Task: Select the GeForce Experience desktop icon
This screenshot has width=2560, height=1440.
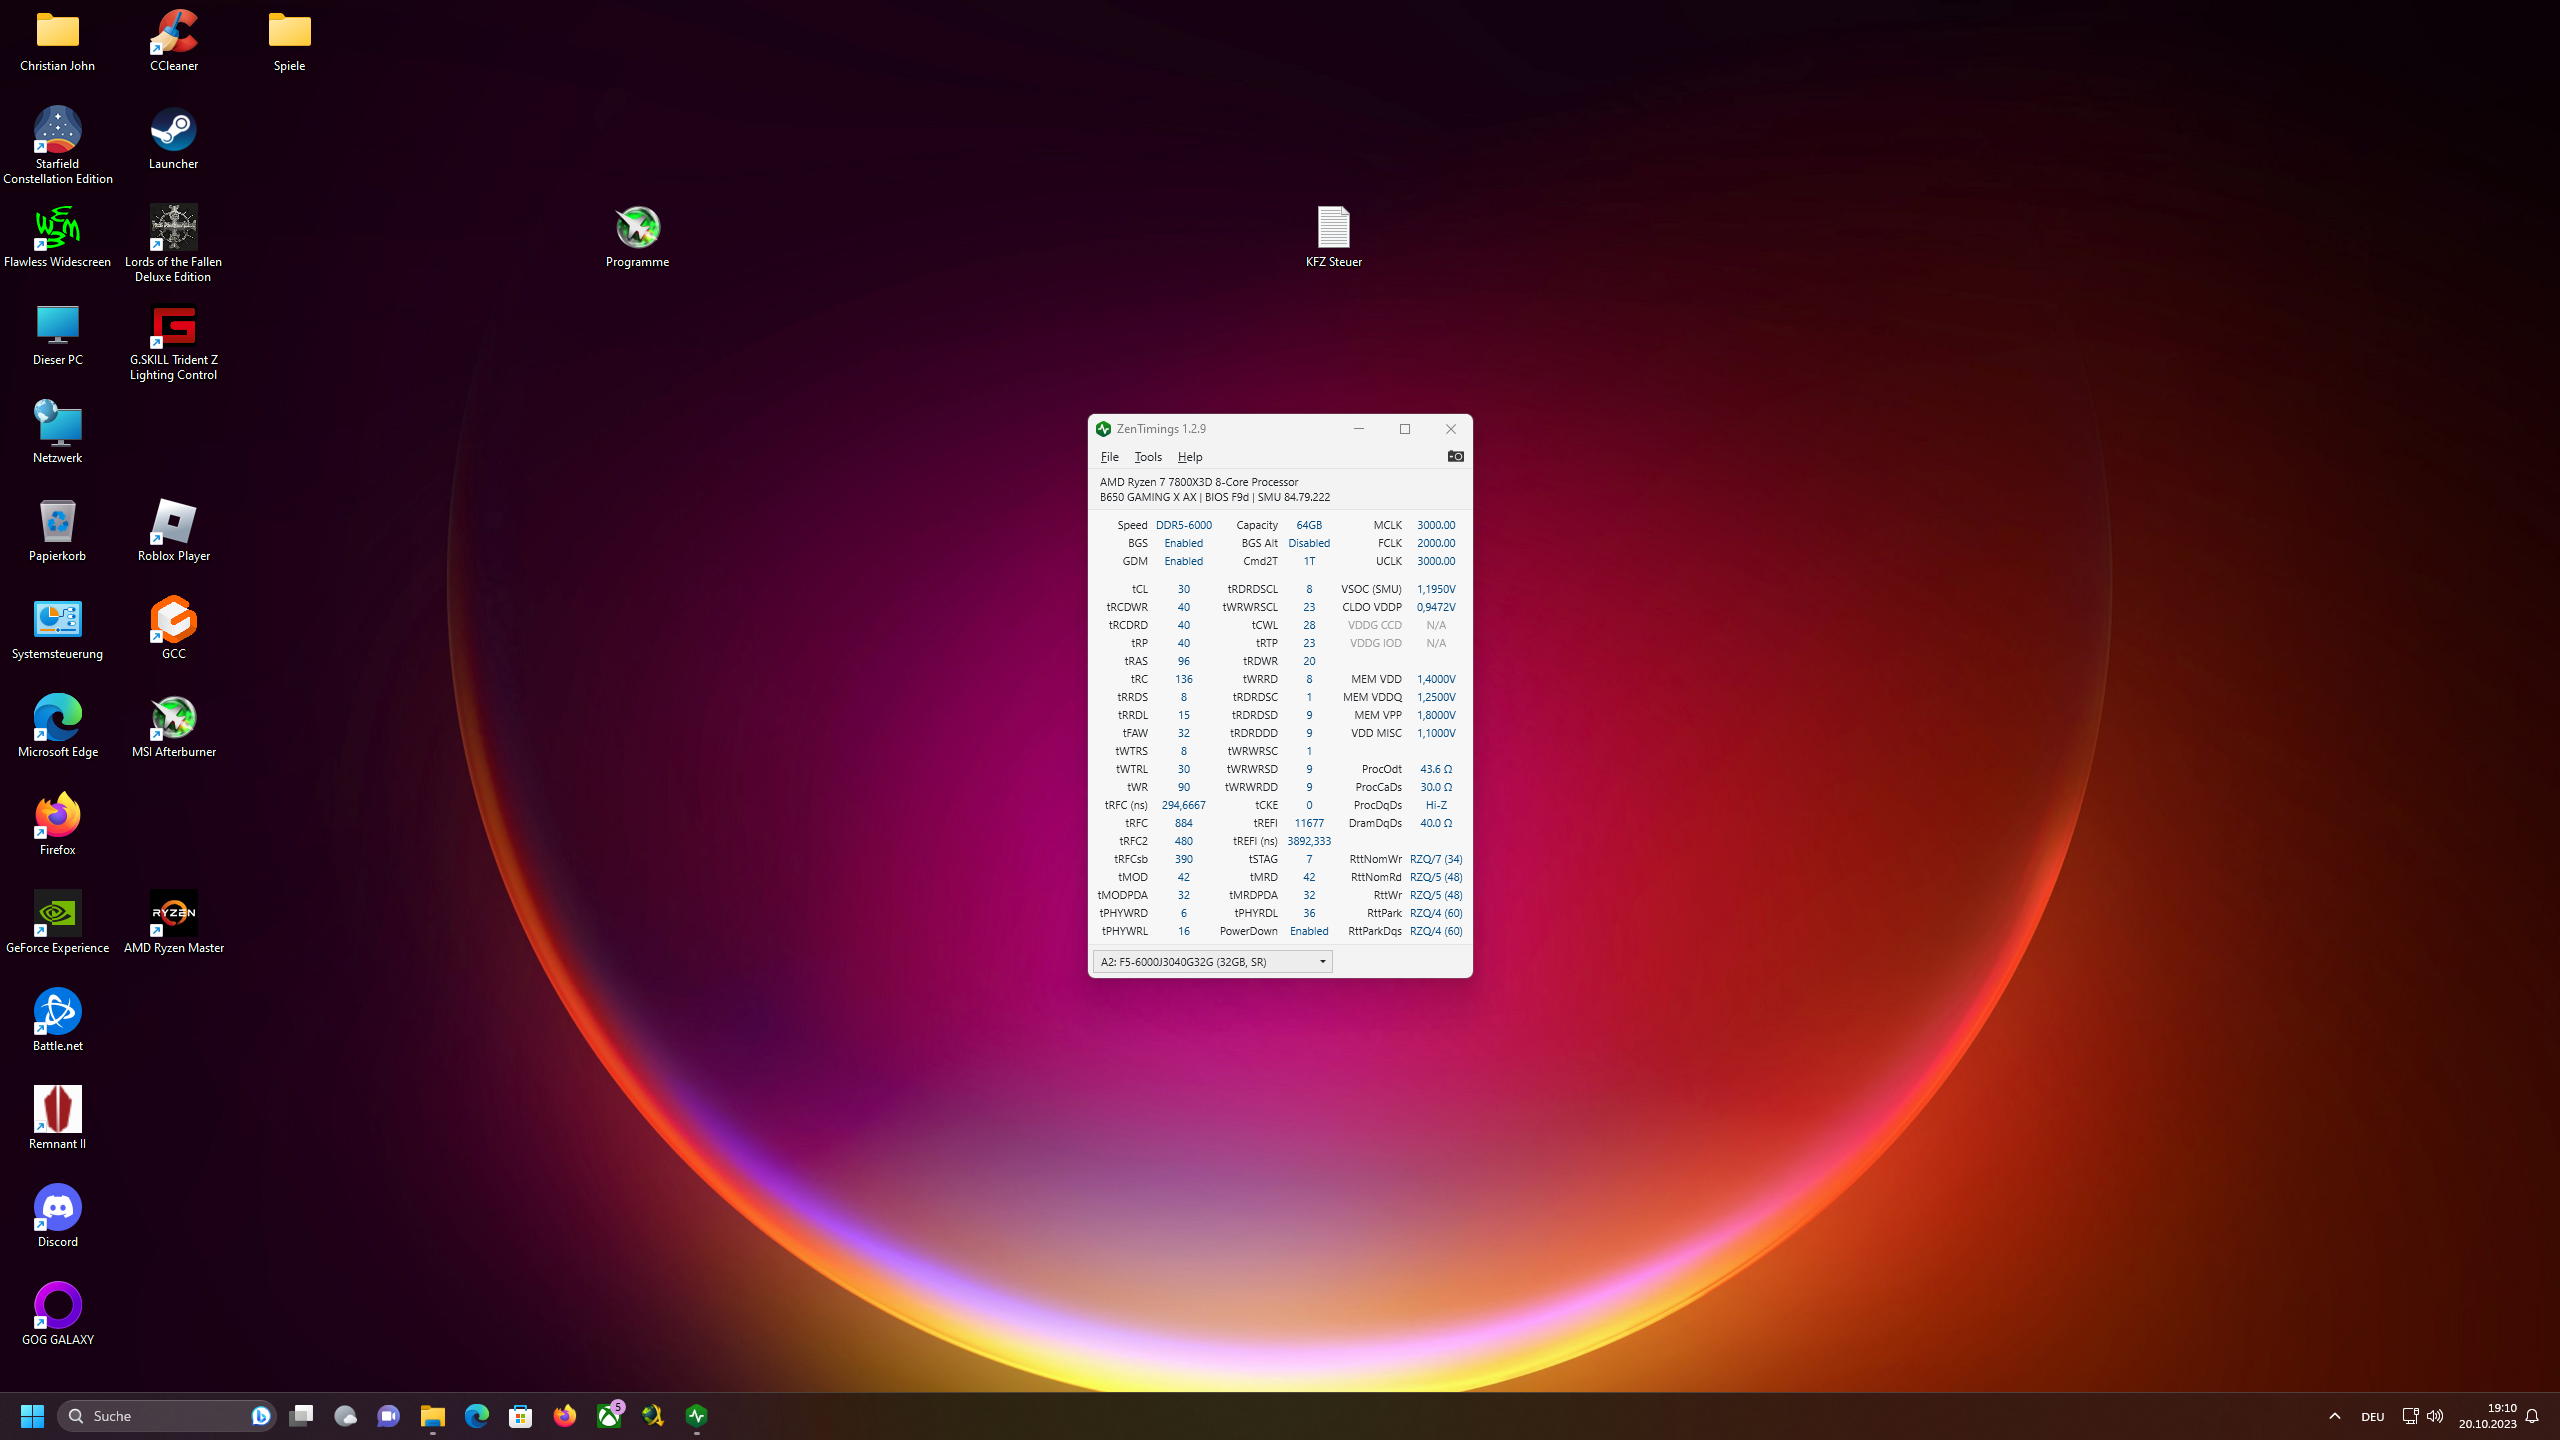Action: pyautogui.click(x=57, y=914)
